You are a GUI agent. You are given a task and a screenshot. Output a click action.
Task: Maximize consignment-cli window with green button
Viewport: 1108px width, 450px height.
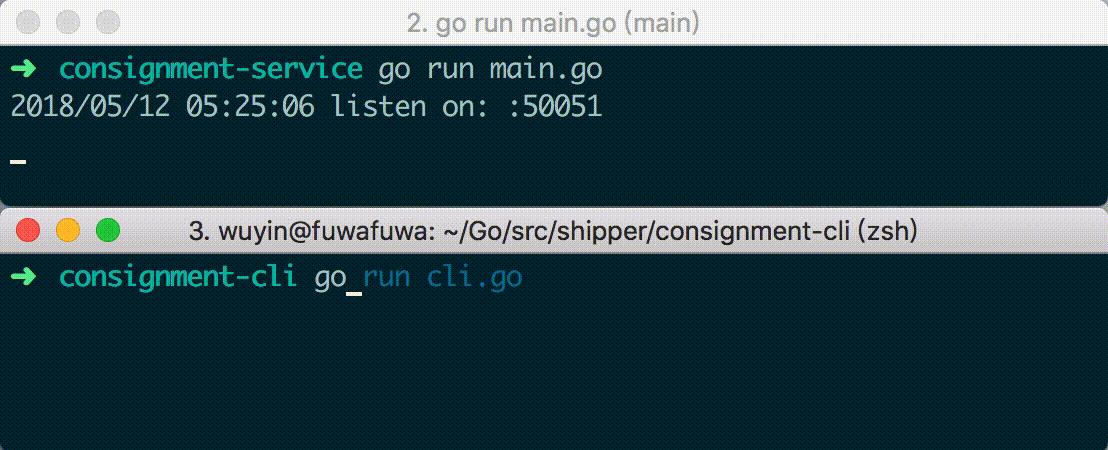(x=107, y=230)
